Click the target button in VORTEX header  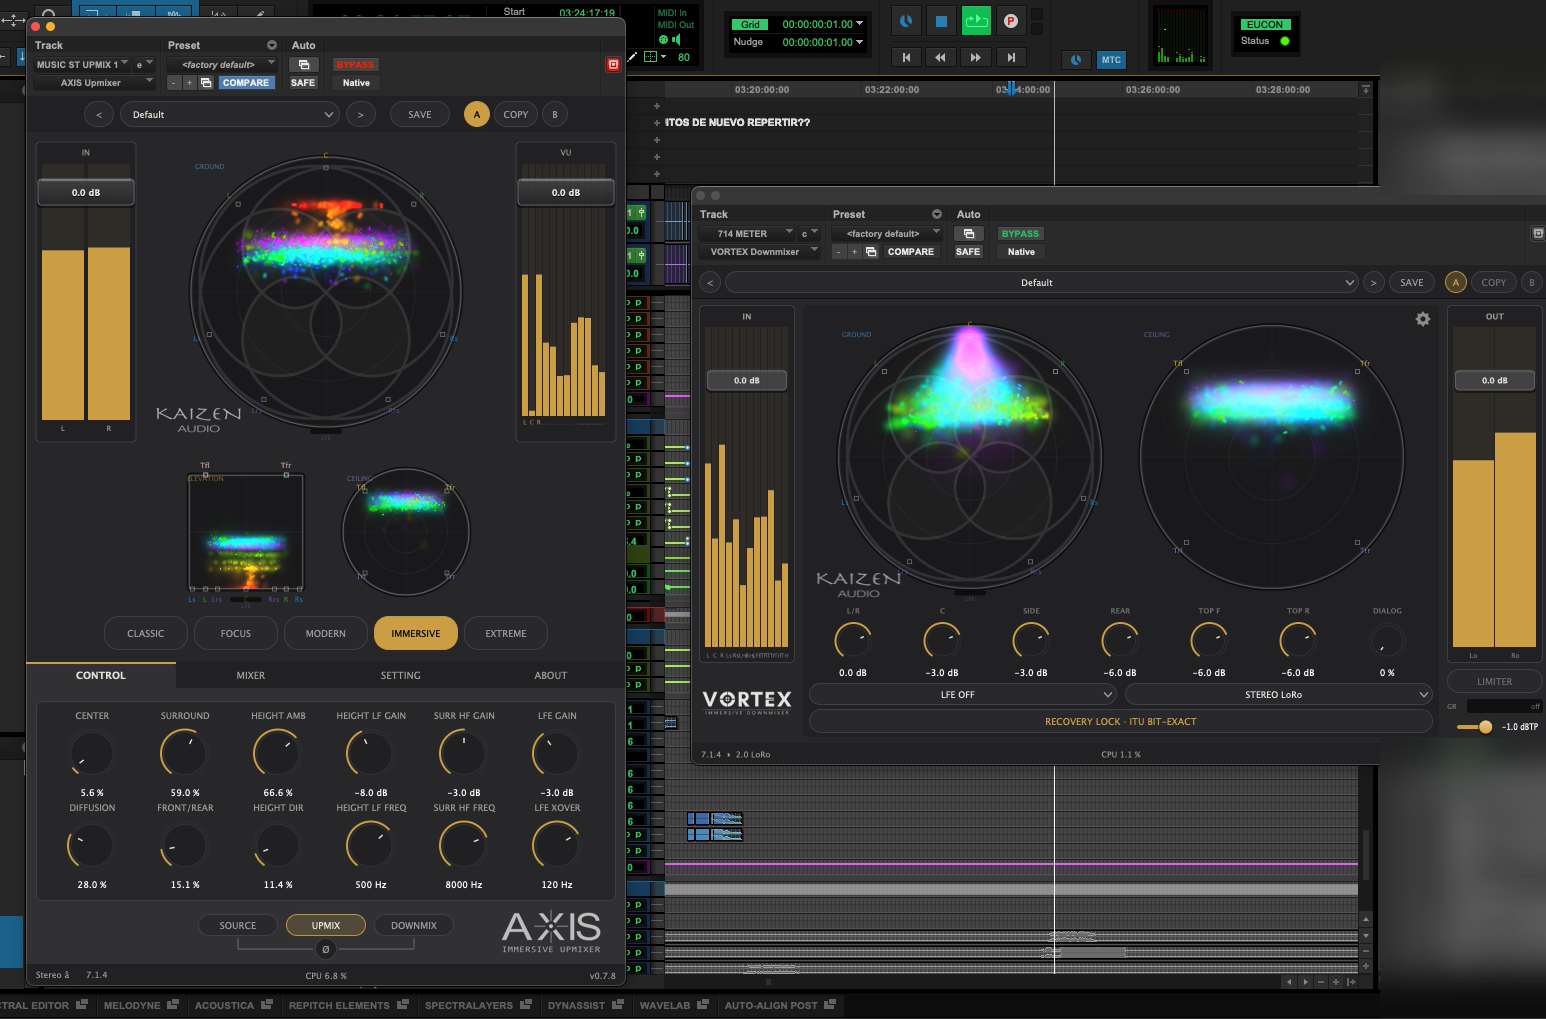click(1538, 233)
